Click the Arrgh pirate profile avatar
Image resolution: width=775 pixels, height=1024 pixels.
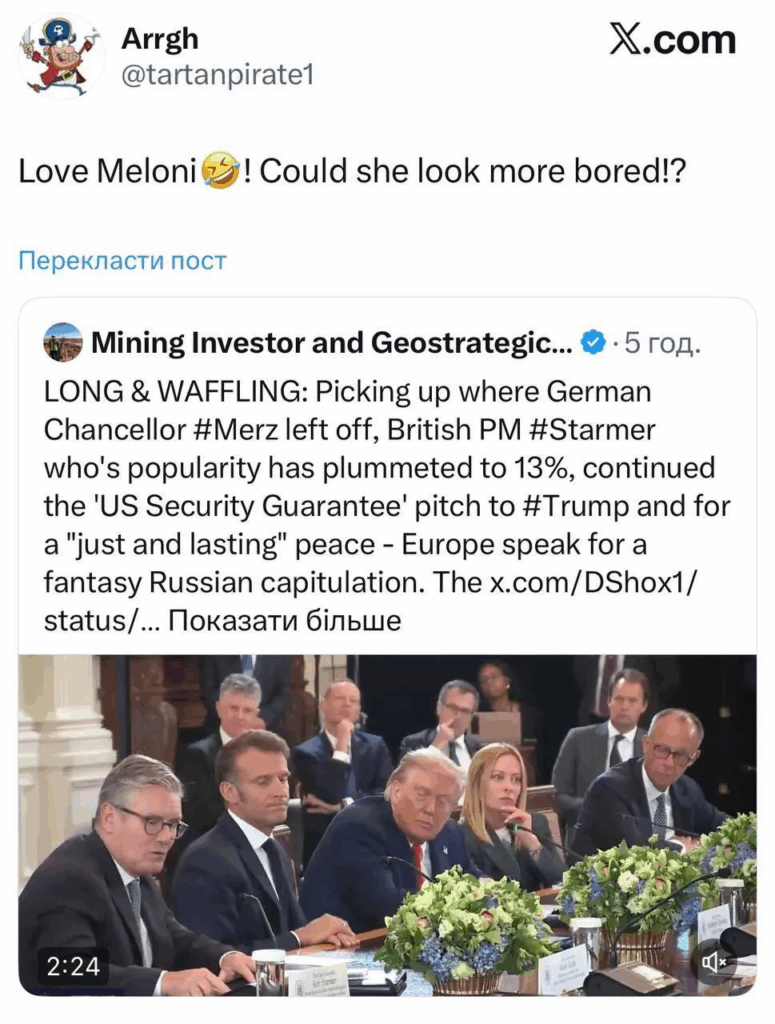click(60, 57)
